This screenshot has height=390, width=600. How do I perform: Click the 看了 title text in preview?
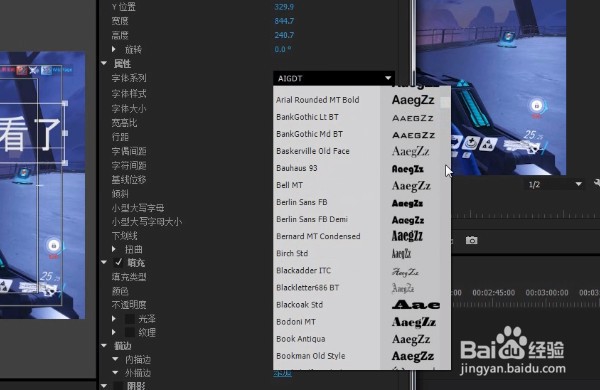pyautogui.click(x=30, y=134)
